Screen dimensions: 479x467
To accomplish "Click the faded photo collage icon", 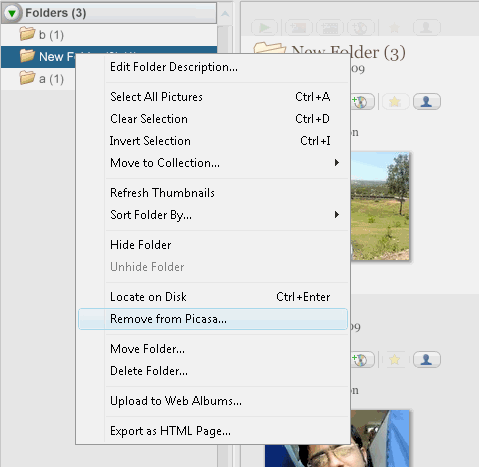I will tap(298, 28).
